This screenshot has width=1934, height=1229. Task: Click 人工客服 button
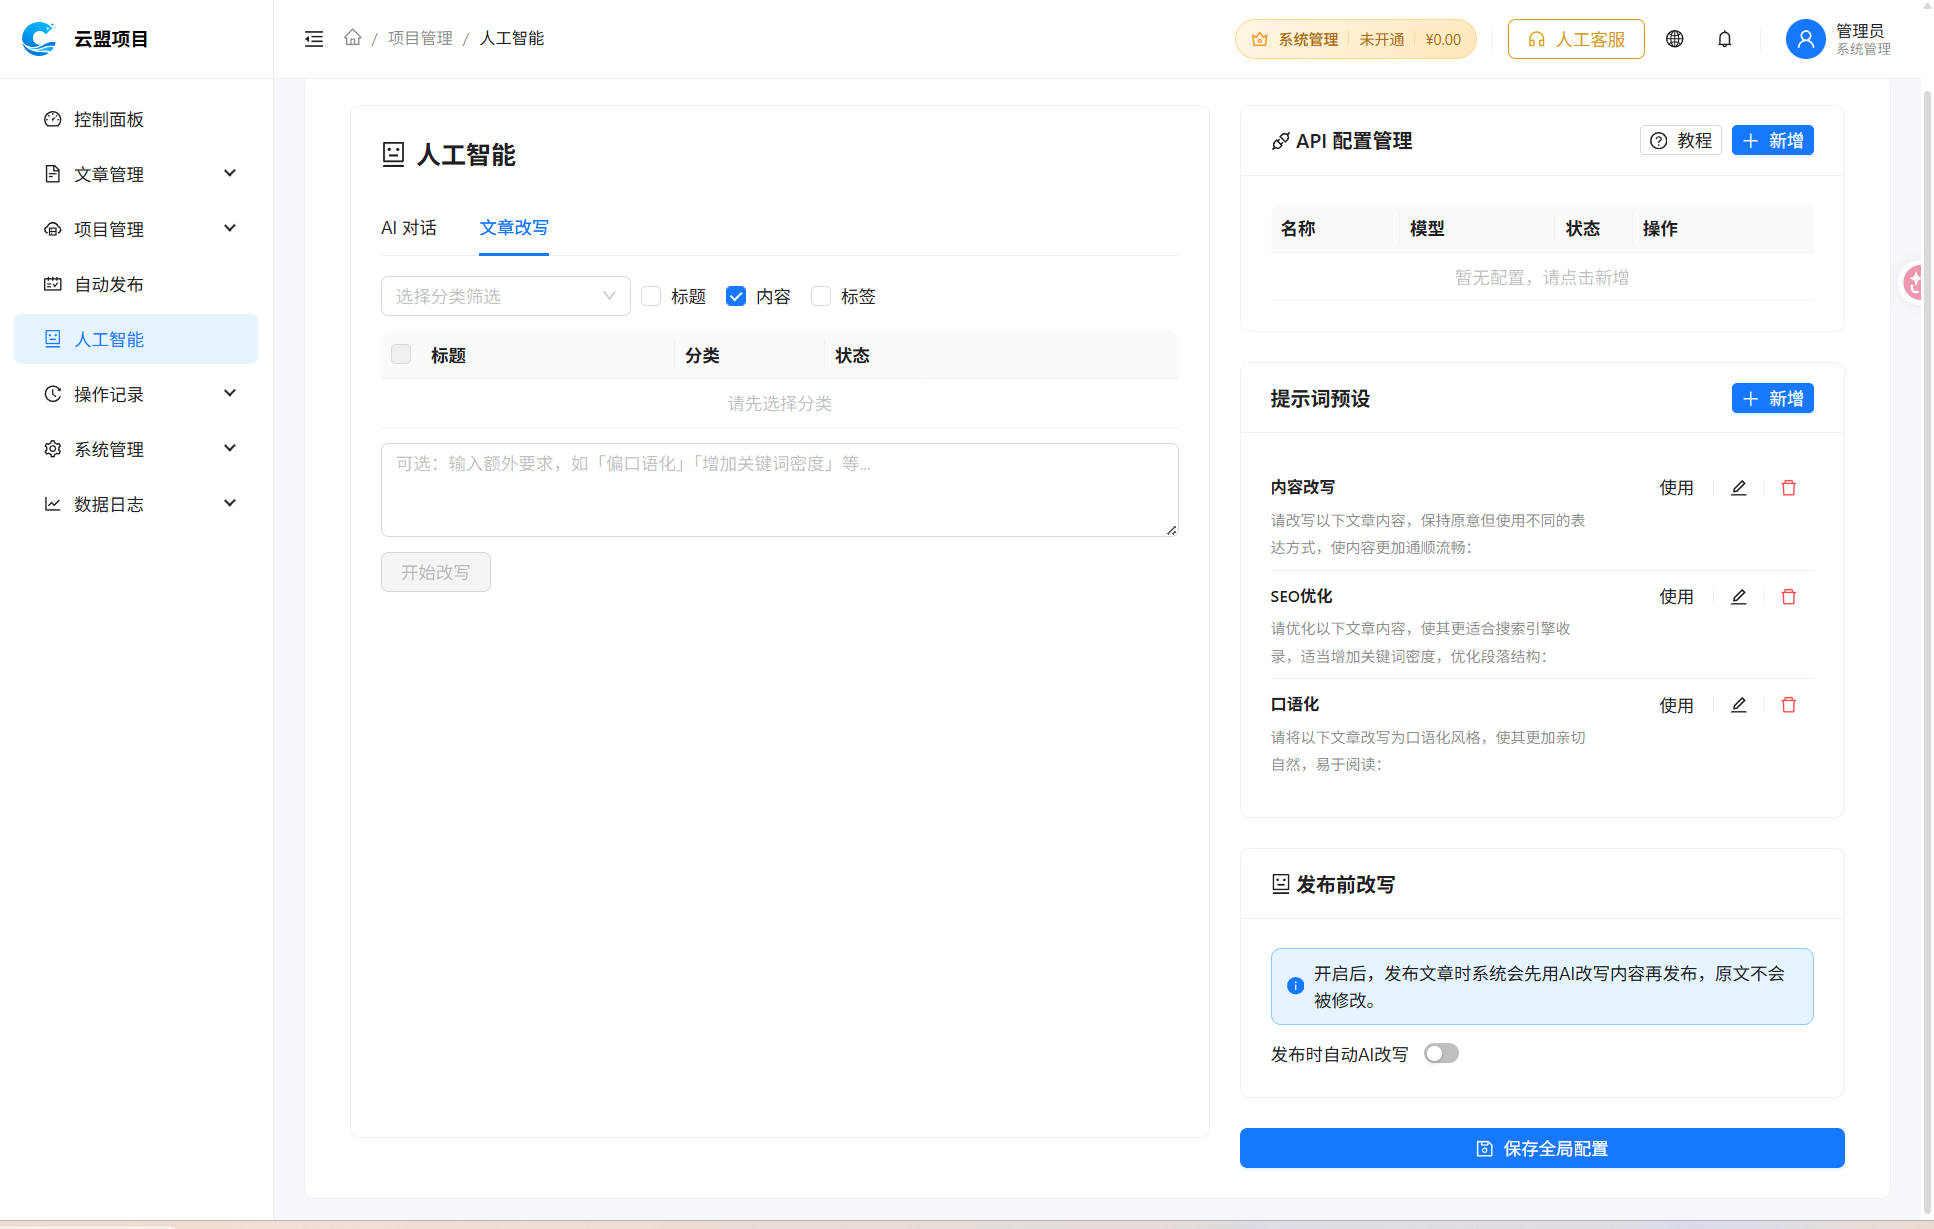click(x=1576, y=39)
